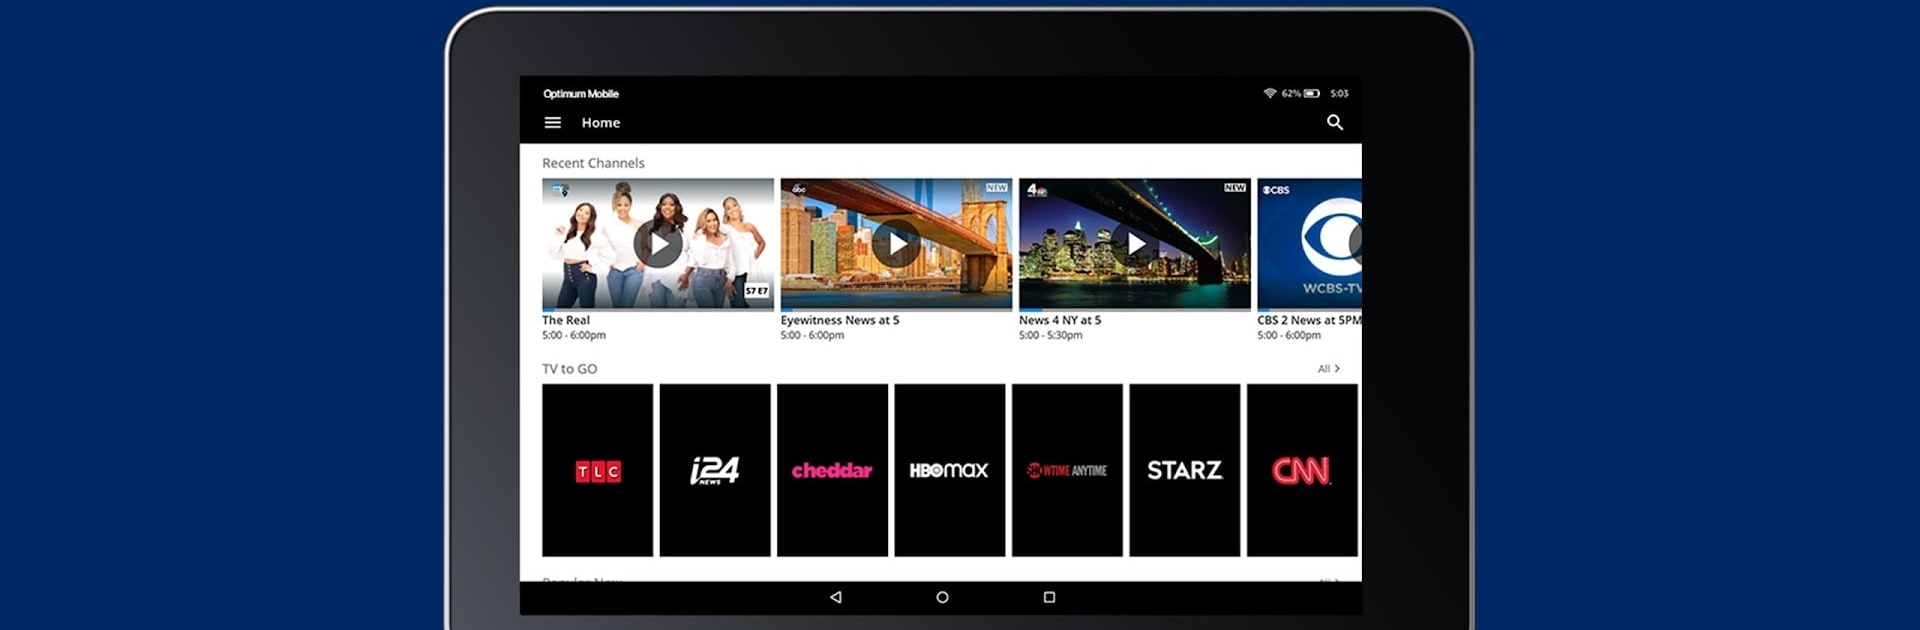
Task: Click the "5:00 - 5:30pm" time text
Action: pyautogui.click(x=1050, y=335)
